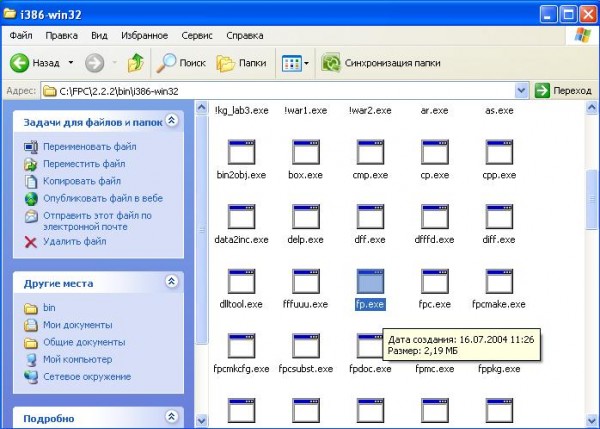The height and width of the screenshot is (429, 600).
Task: Click task pane scrollbar up arrow
Action: 202,108
